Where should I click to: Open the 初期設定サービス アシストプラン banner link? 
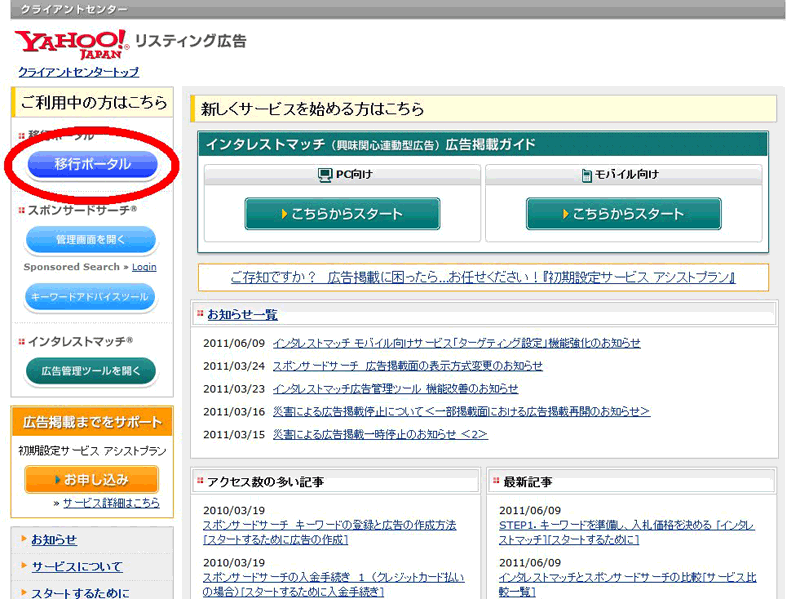coord(483,277)
